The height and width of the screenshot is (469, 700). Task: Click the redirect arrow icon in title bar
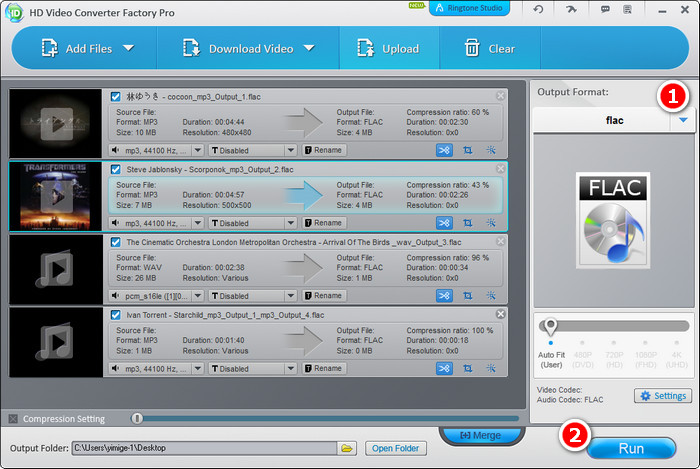pos(571,9)
